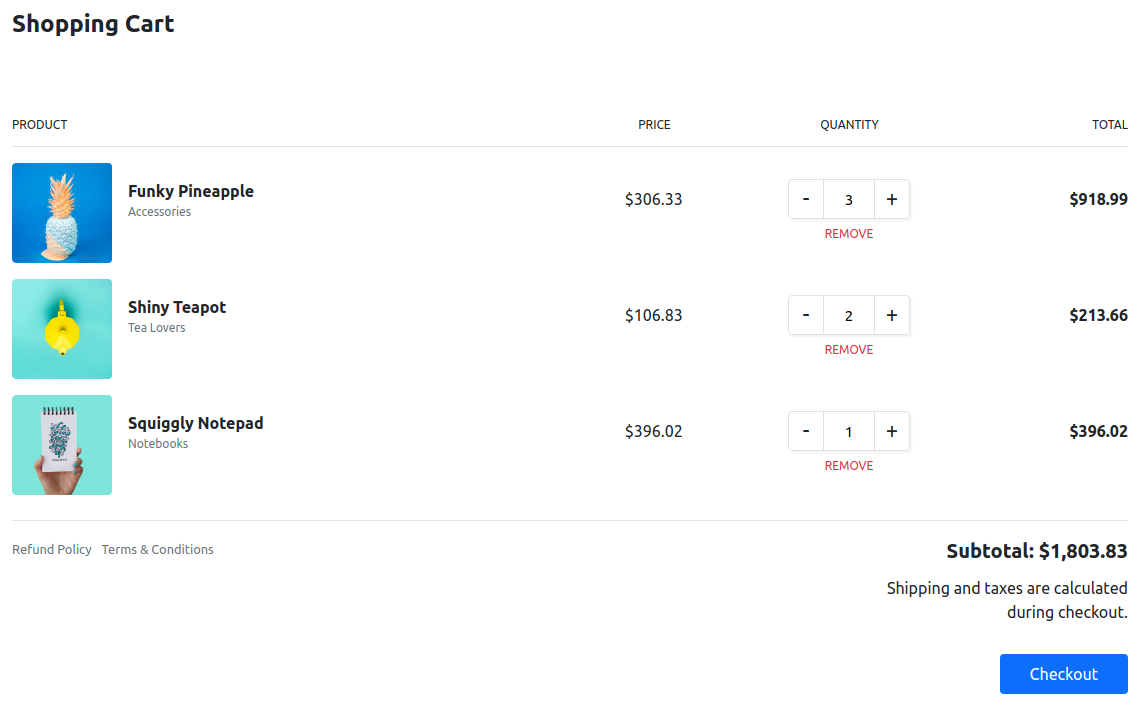Increase Shiny Teapot quantity with plus button
Viewport: 1147px width, 707px height.
pos(891,314)
